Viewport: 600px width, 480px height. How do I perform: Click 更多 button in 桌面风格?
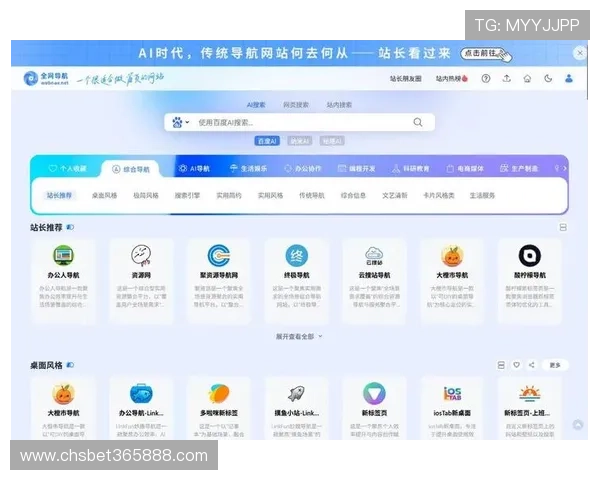click(x=555, y=365)
